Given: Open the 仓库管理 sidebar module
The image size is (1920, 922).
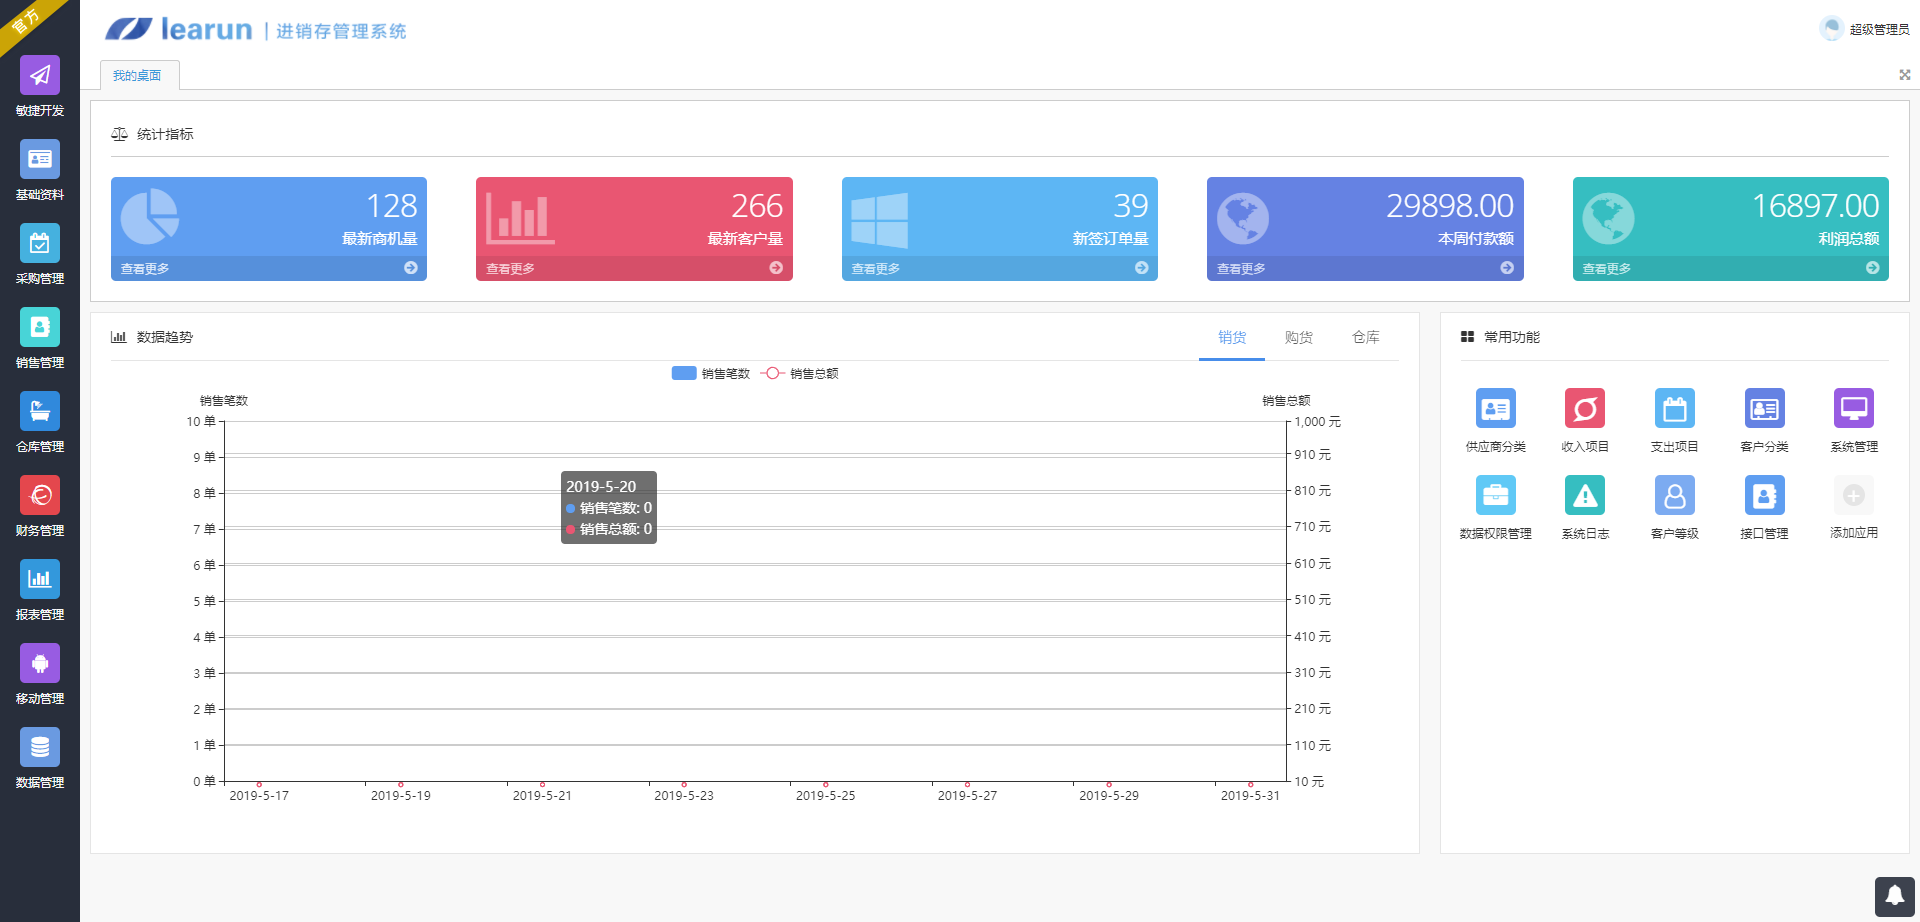Looking at the screenshot, I should click(x=40, y=423).
